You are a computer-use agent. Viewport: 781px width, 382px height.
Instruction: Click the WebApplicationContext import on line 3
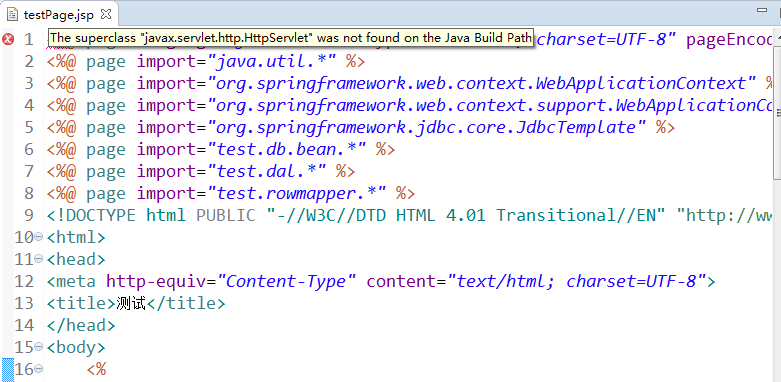[482, 84]
